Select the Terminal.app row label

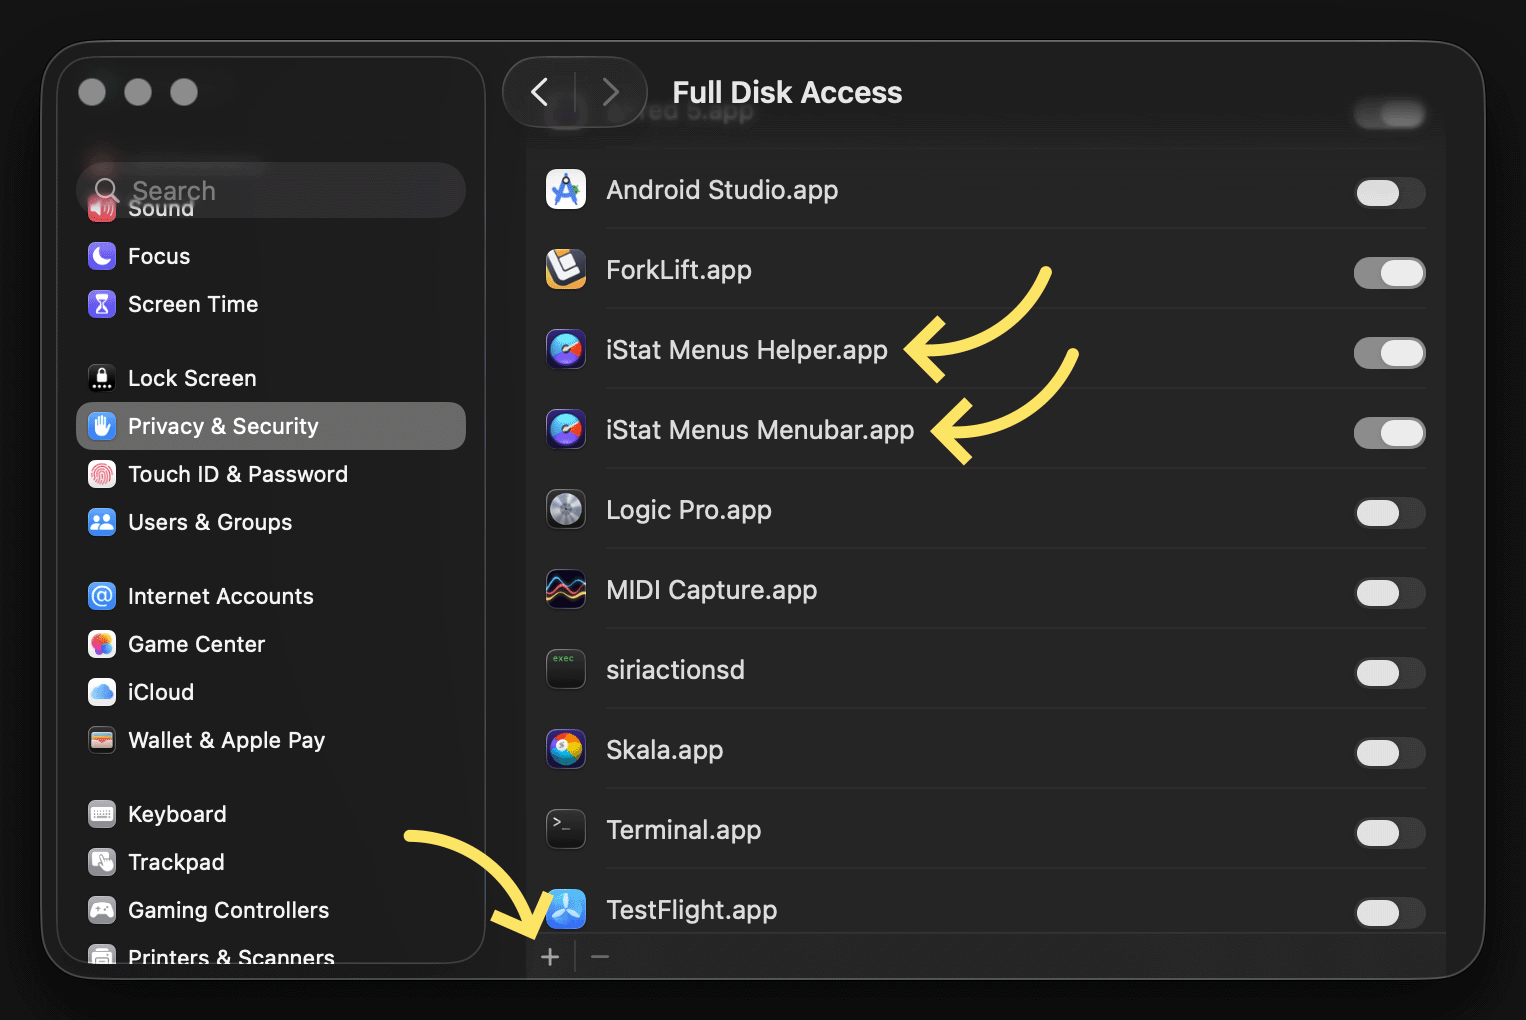pyautogui.click(x=684, y=830)
